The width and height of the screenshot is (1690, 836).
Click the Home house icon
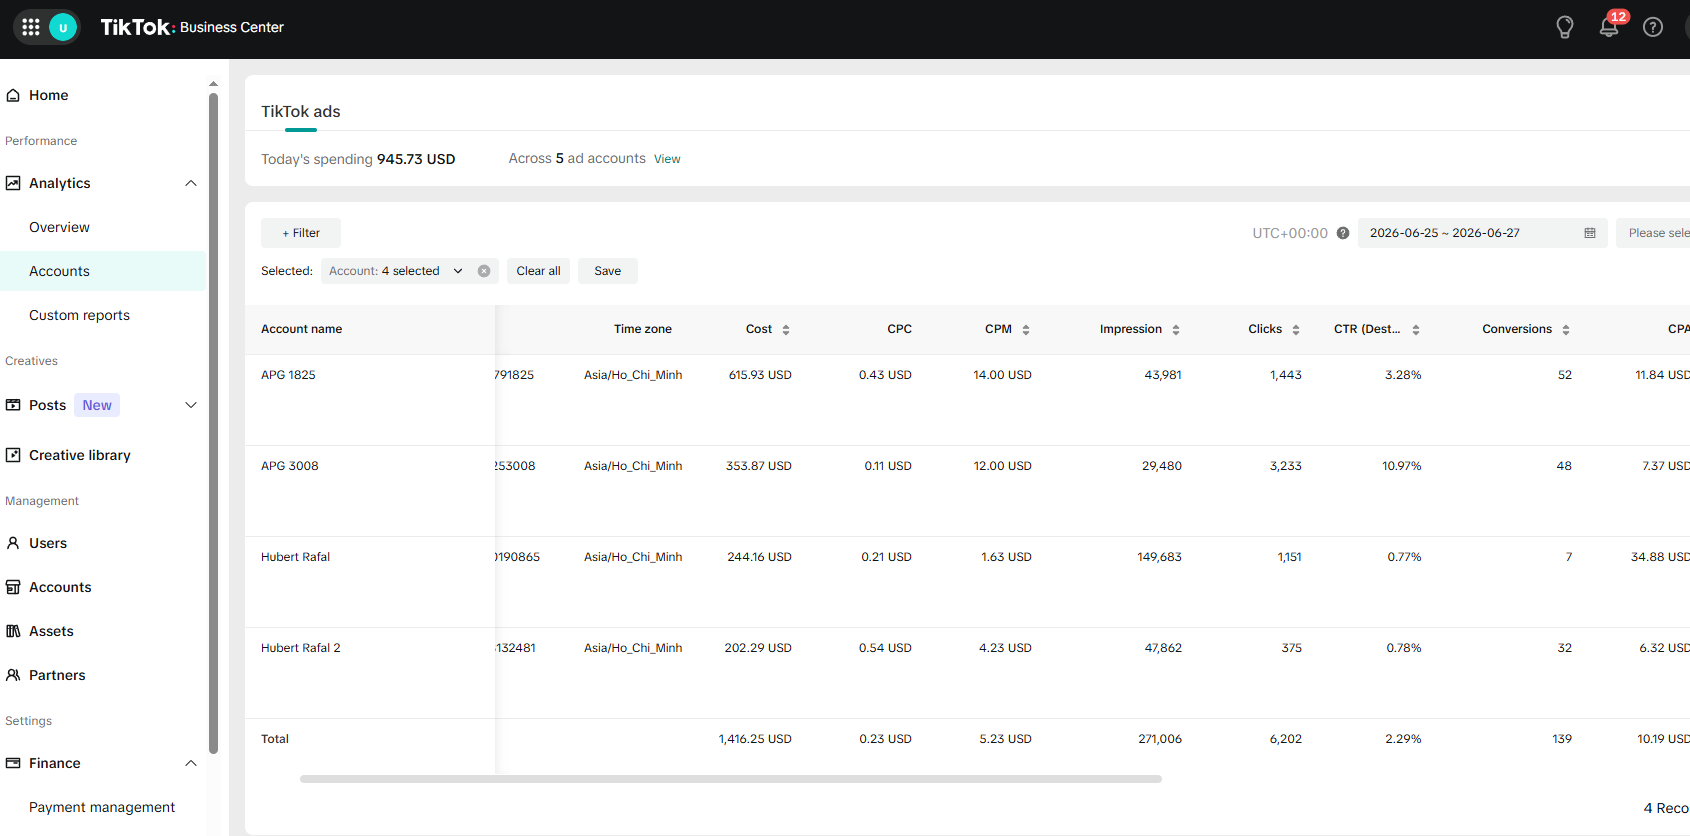[13, 95]
